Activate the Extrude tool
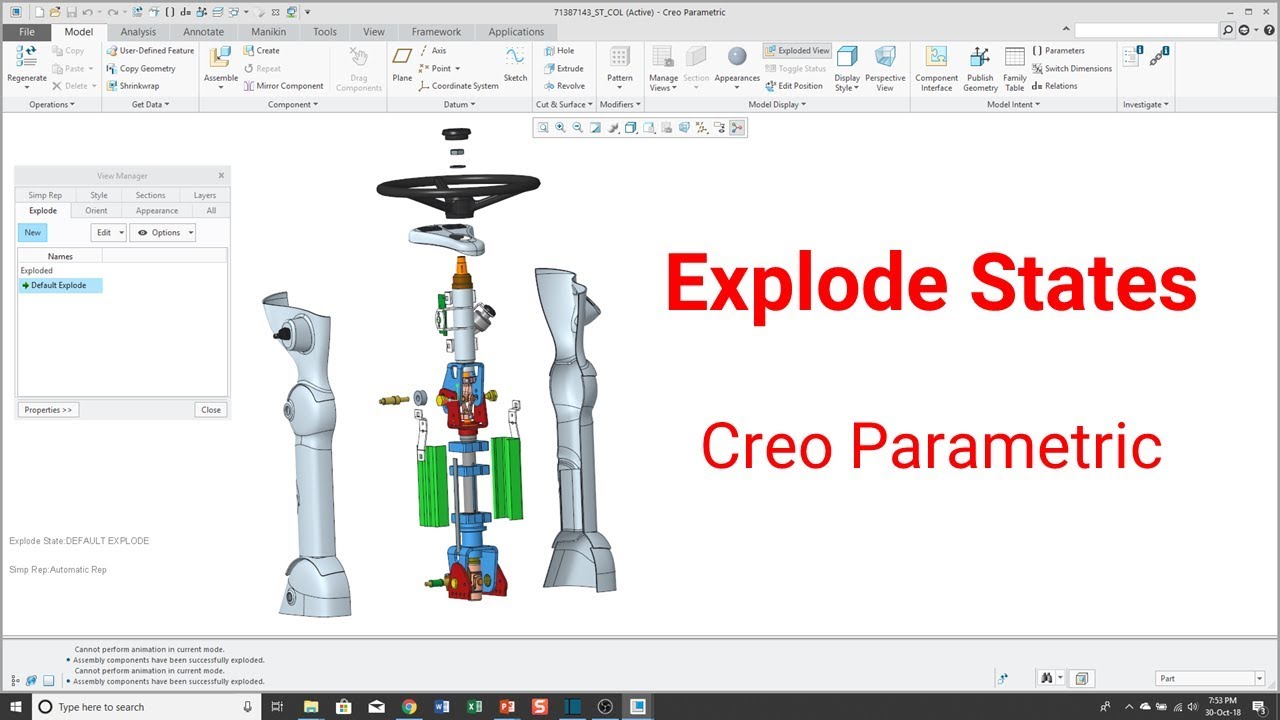1280x720 pixels. click(563, 68)
